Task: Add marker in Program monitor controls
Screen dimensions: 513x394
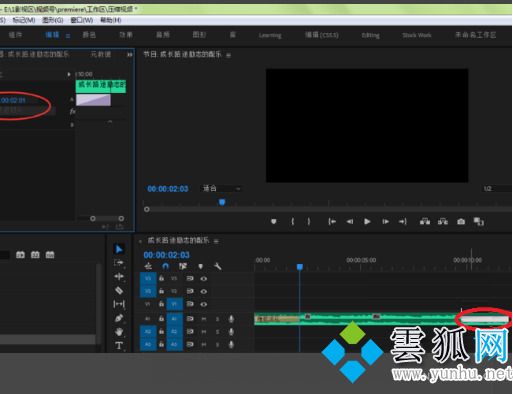Action: coord(274,221)
